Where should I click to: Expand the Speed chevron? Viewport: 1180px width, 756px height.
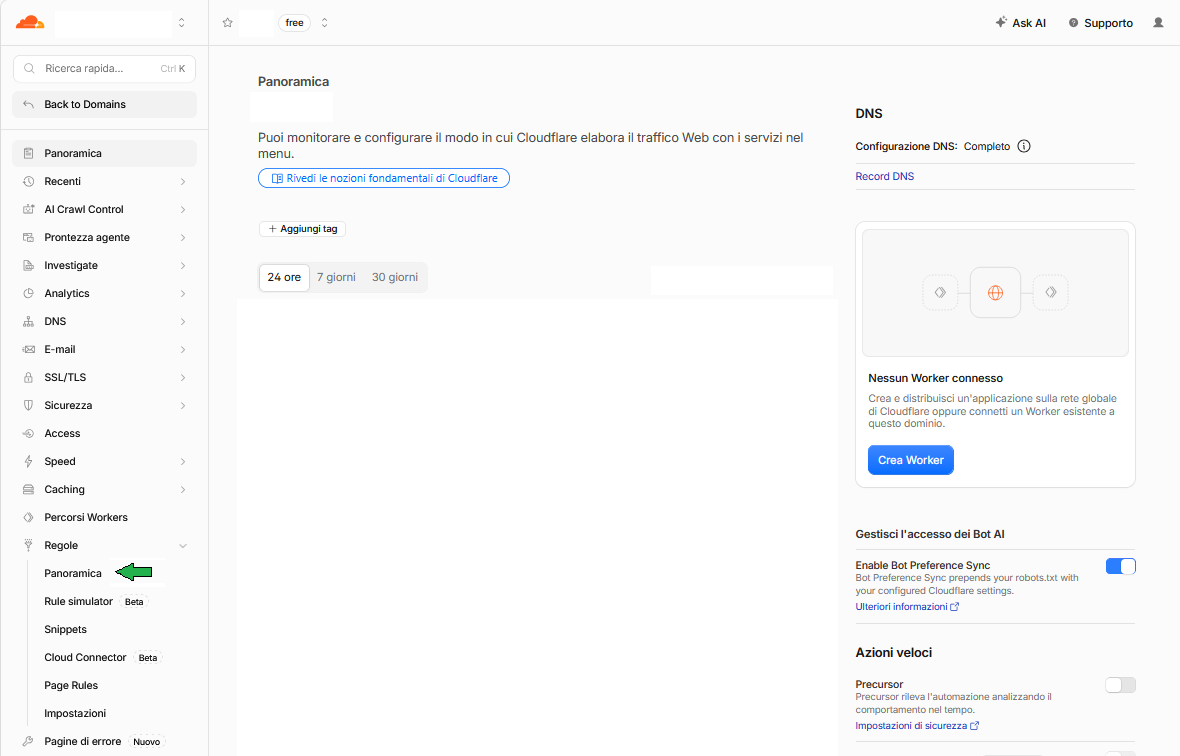point(183,462)
